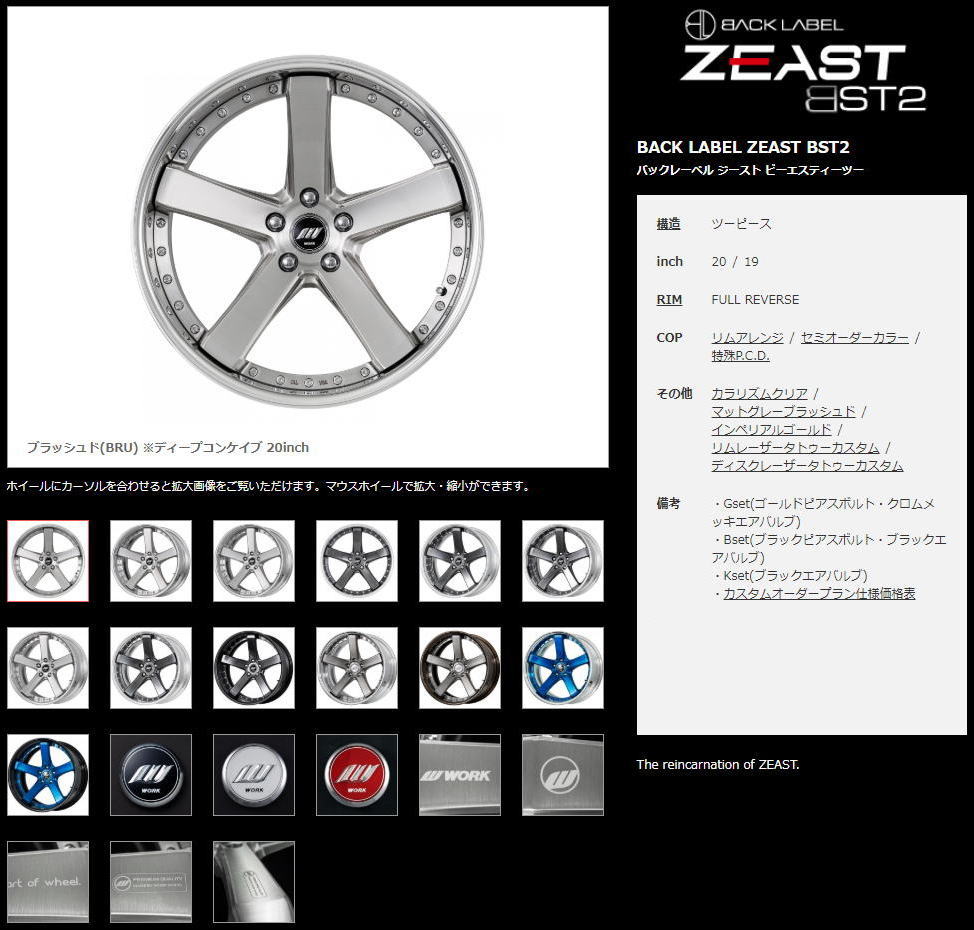
Task: Click the red WORK center cap image
Action: coord(356,774)
